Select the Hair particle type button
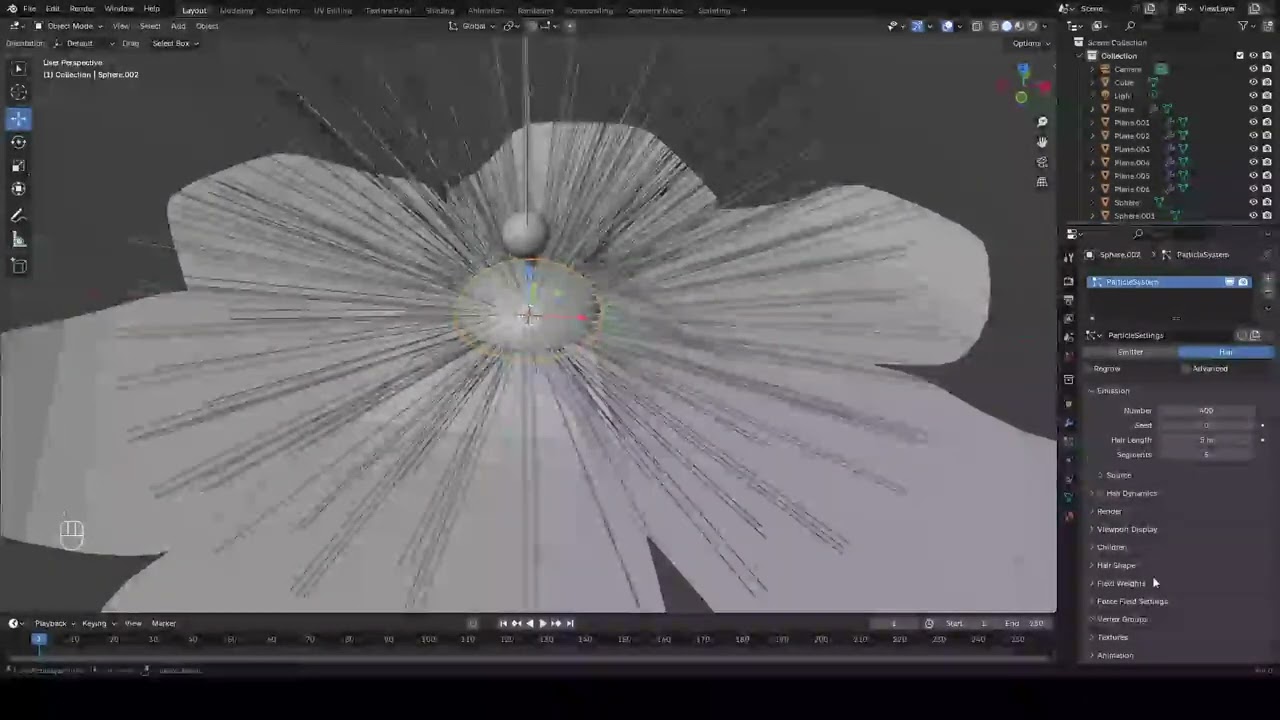 coord(1226,352)
